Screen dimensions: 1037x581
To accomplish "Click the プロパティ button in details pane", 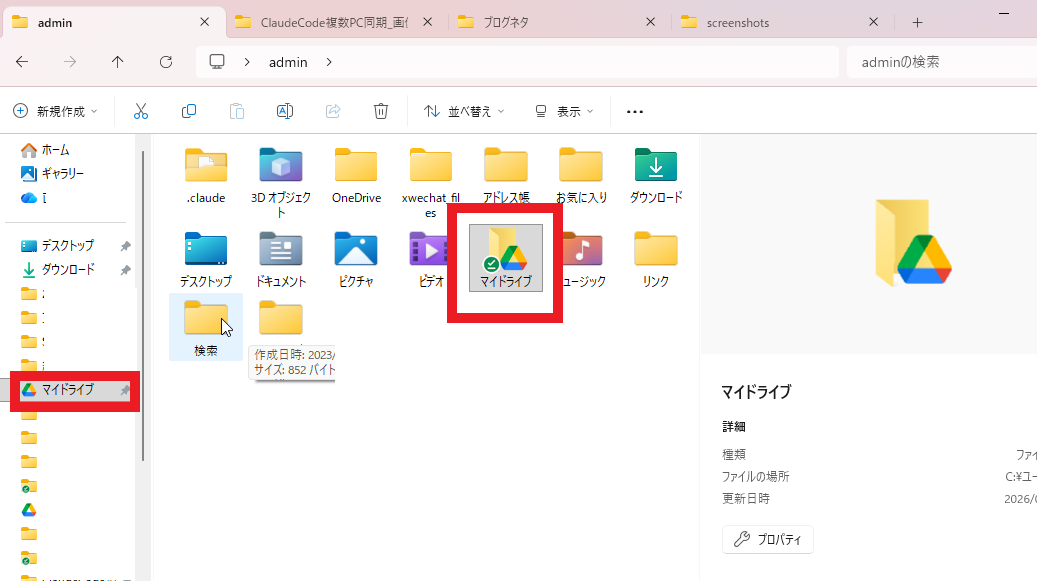I will click(767, 539).
